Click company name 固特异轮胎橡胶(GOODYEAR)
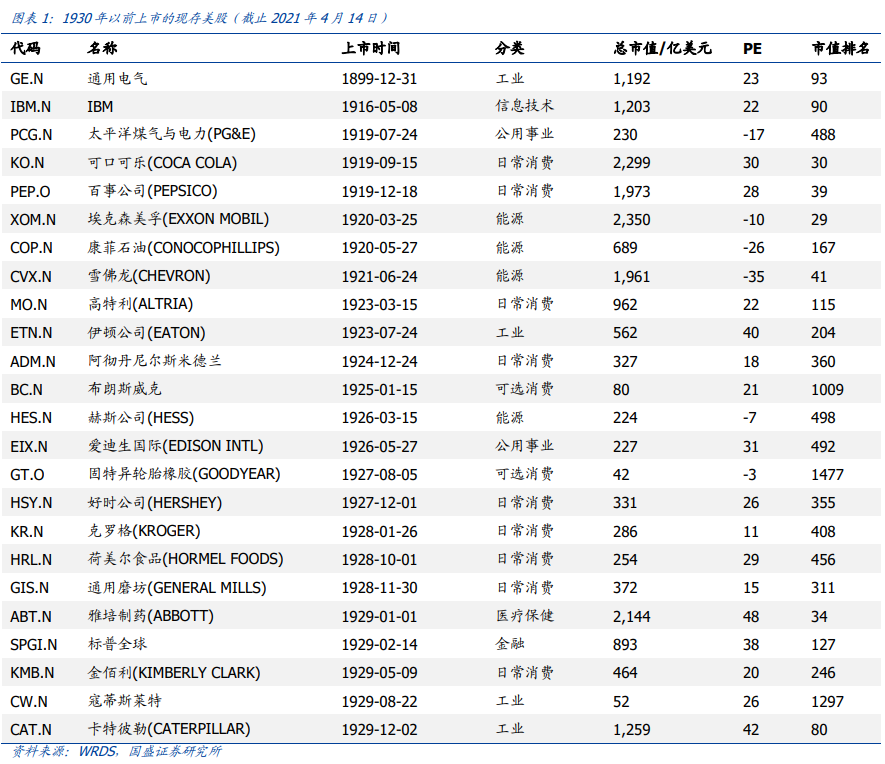The height and width of the screenshot is (764, 885). tap(184, 474)
